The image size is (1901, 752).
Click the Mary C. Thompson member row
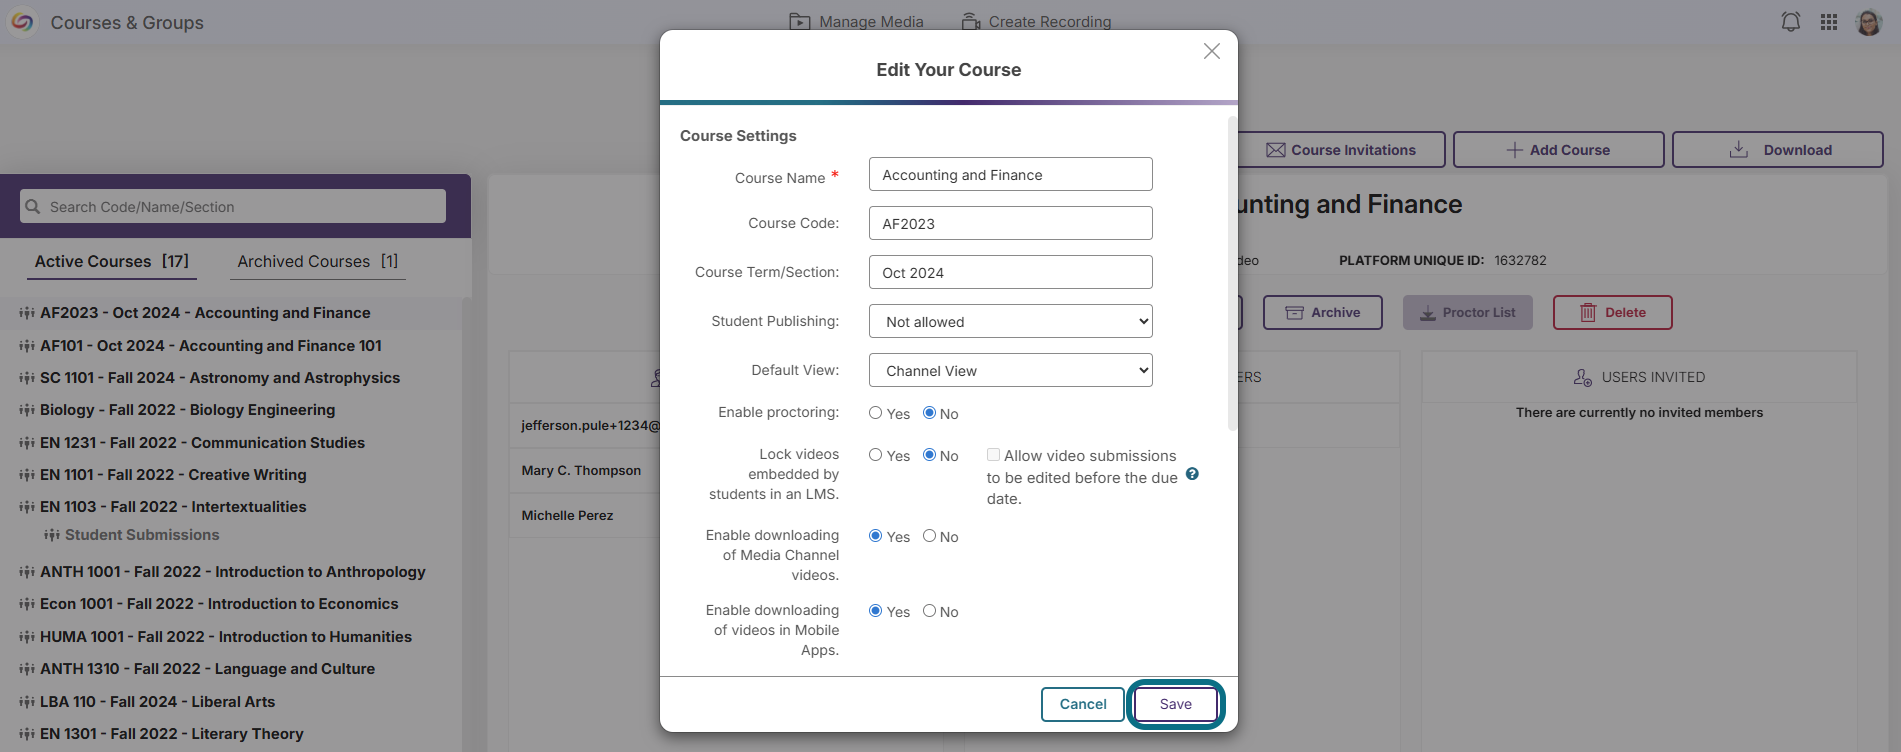(x=584, y=470)
